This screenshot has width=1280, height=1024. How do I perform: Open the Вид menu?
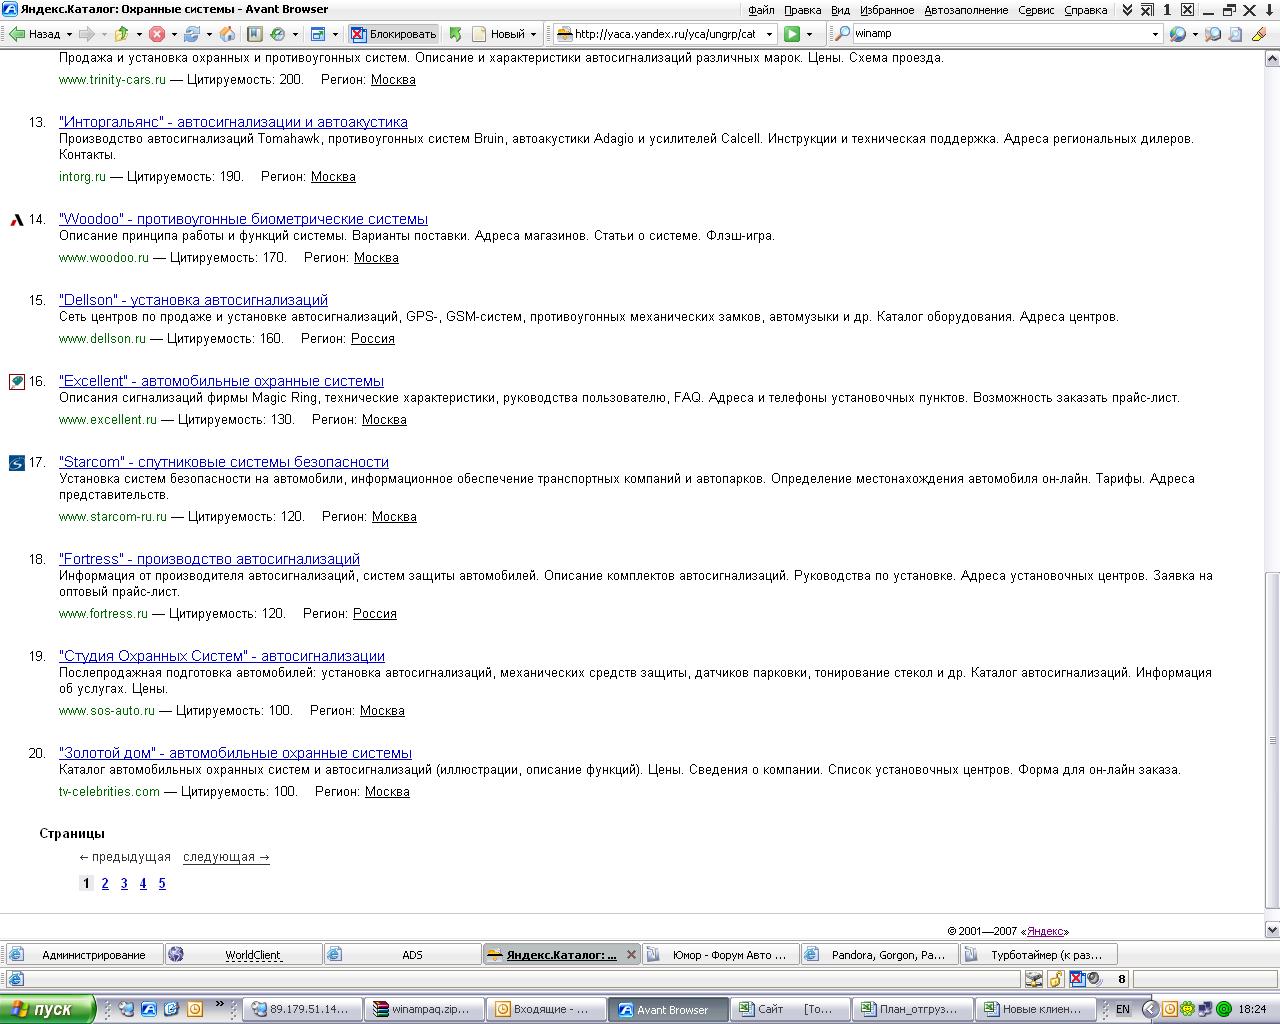coord(840,10)
